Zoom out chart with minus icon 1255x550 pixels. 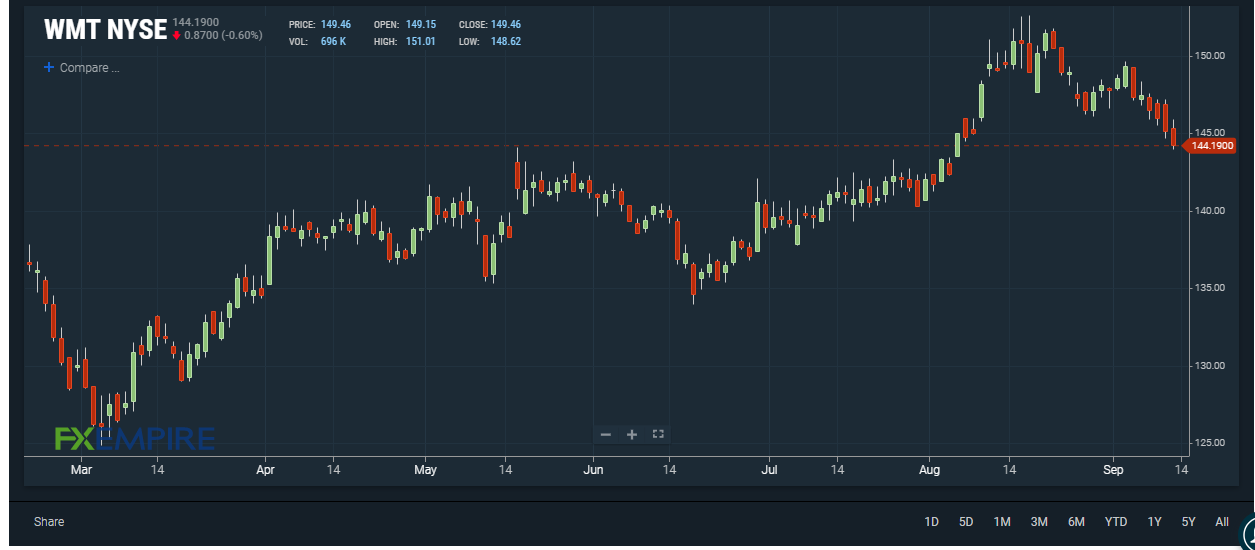coord(606,434)
